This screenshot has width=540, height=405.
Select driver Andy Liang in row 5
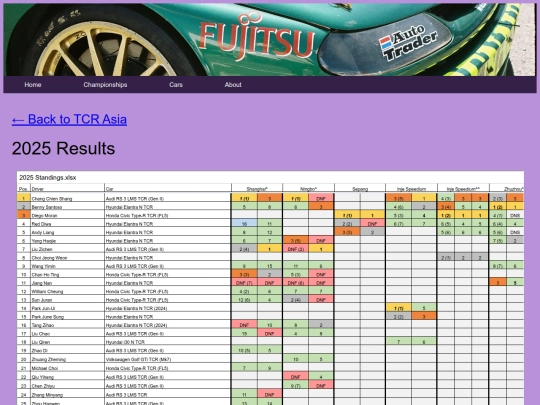44,232
